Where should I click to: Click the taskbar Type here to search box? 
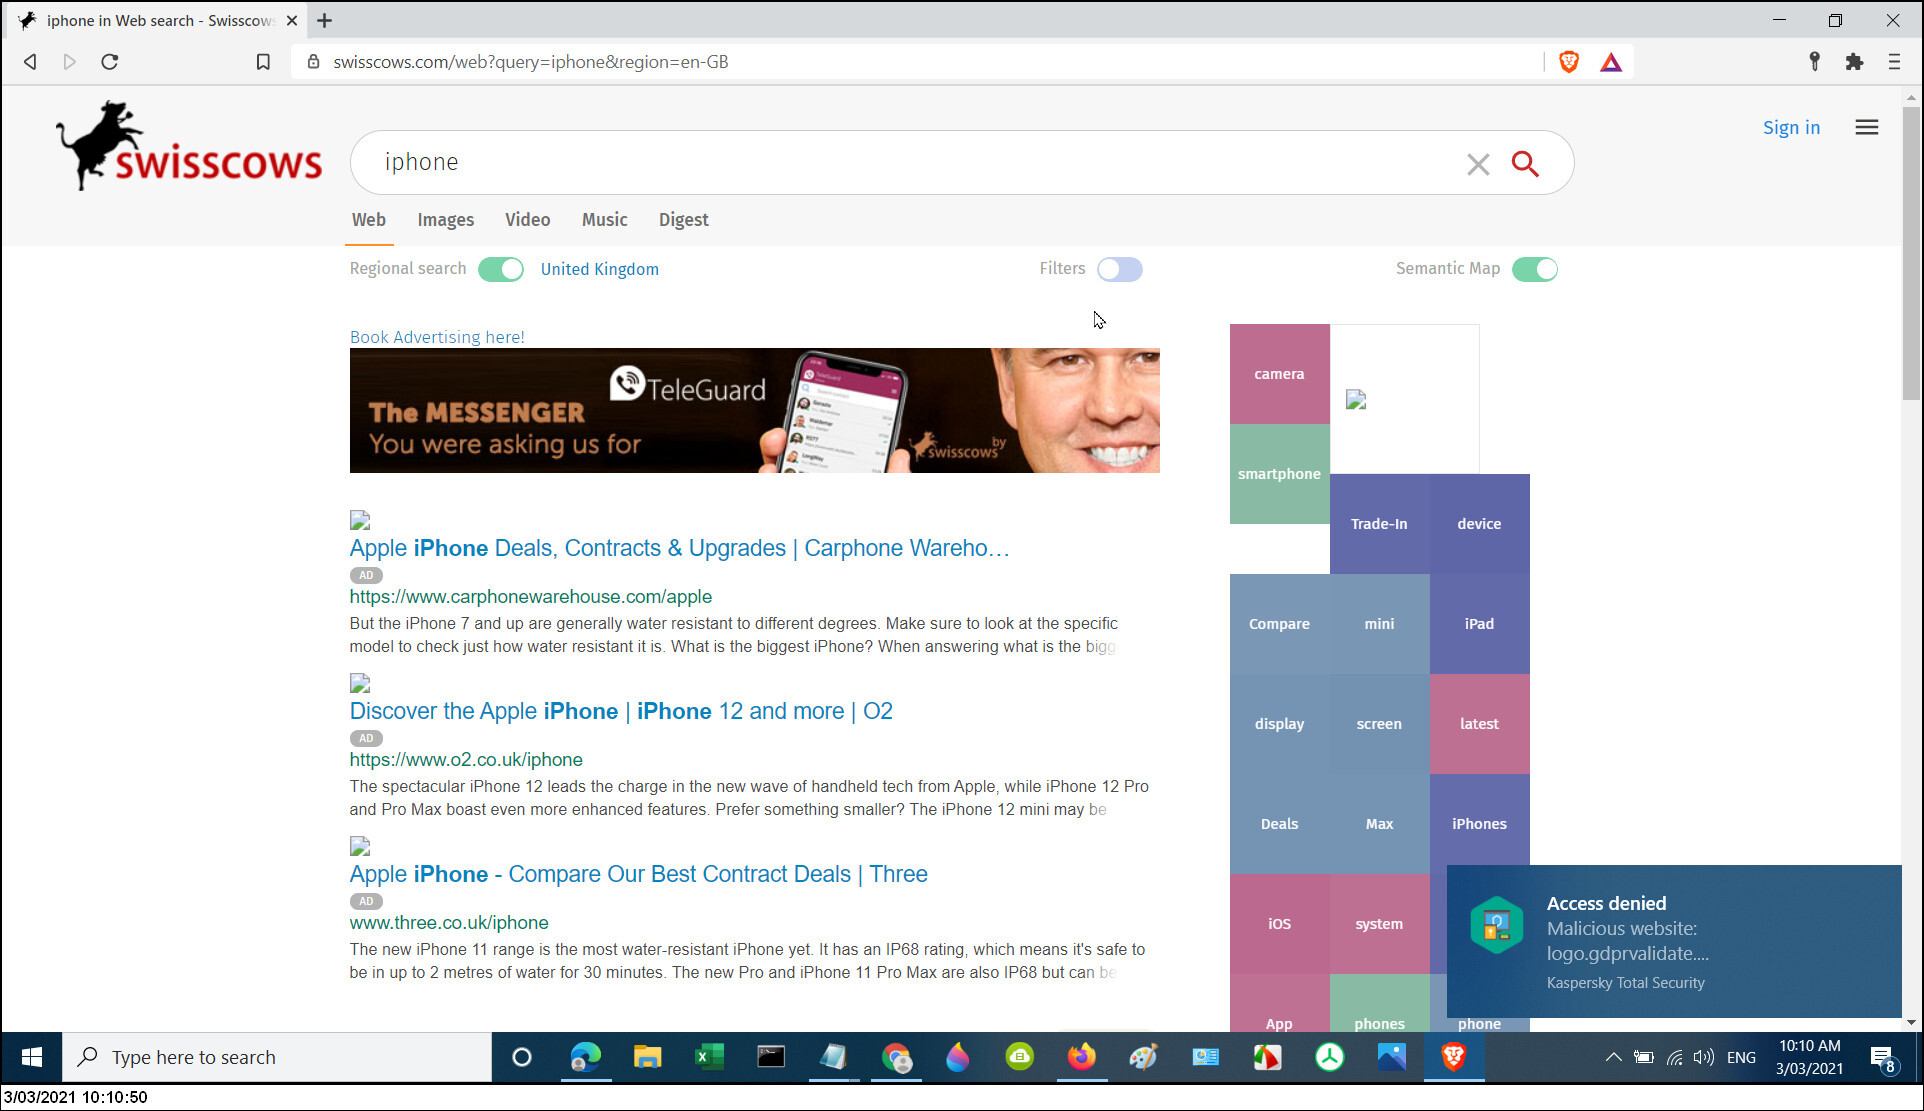(277, 1057)
